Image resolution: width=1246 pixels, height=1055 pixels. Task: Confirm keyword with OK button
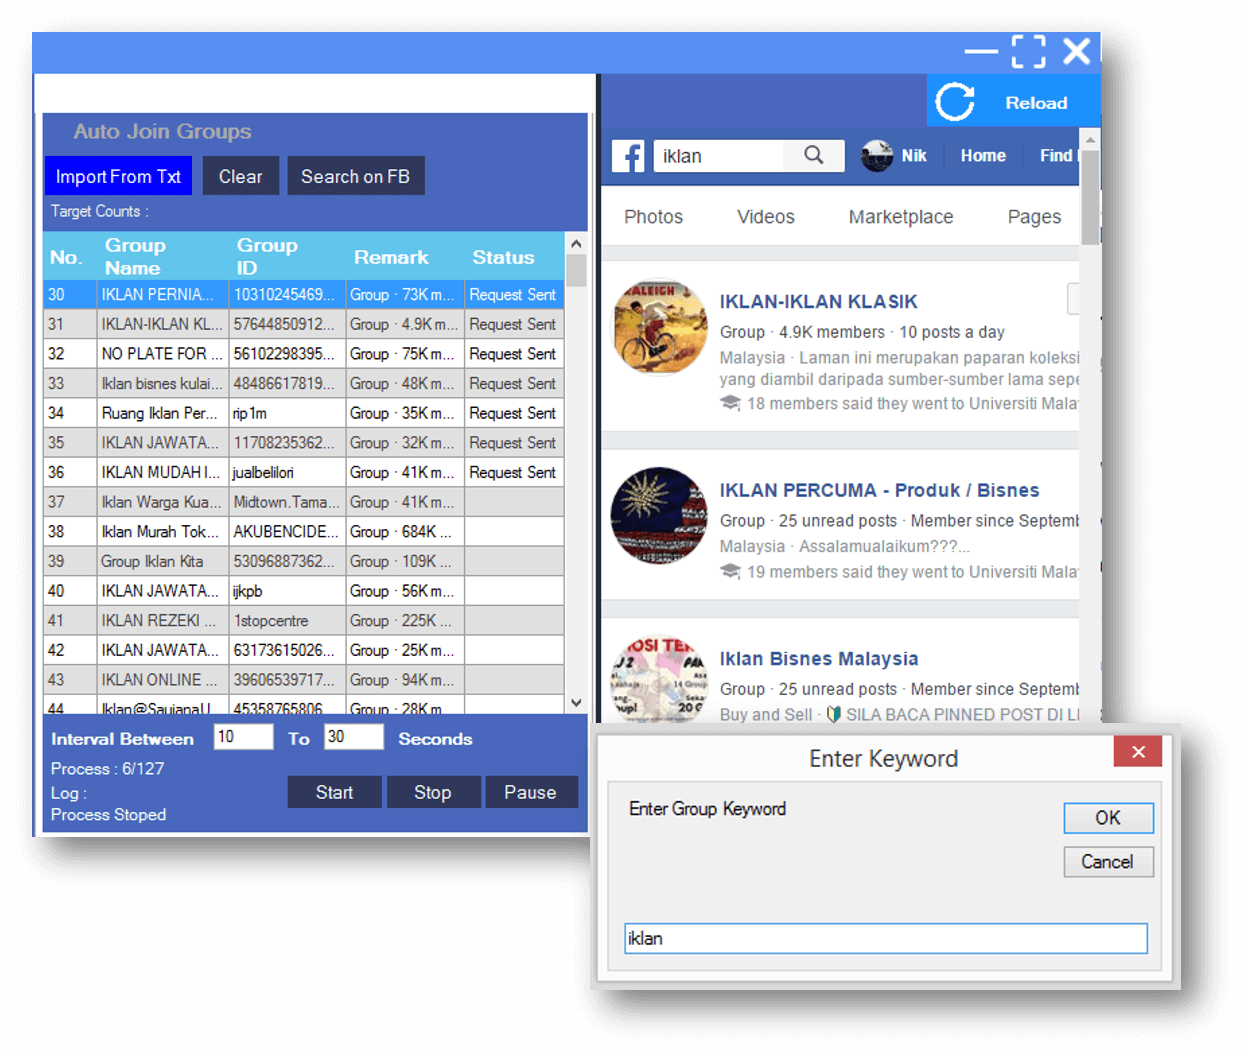(1108, 818)
